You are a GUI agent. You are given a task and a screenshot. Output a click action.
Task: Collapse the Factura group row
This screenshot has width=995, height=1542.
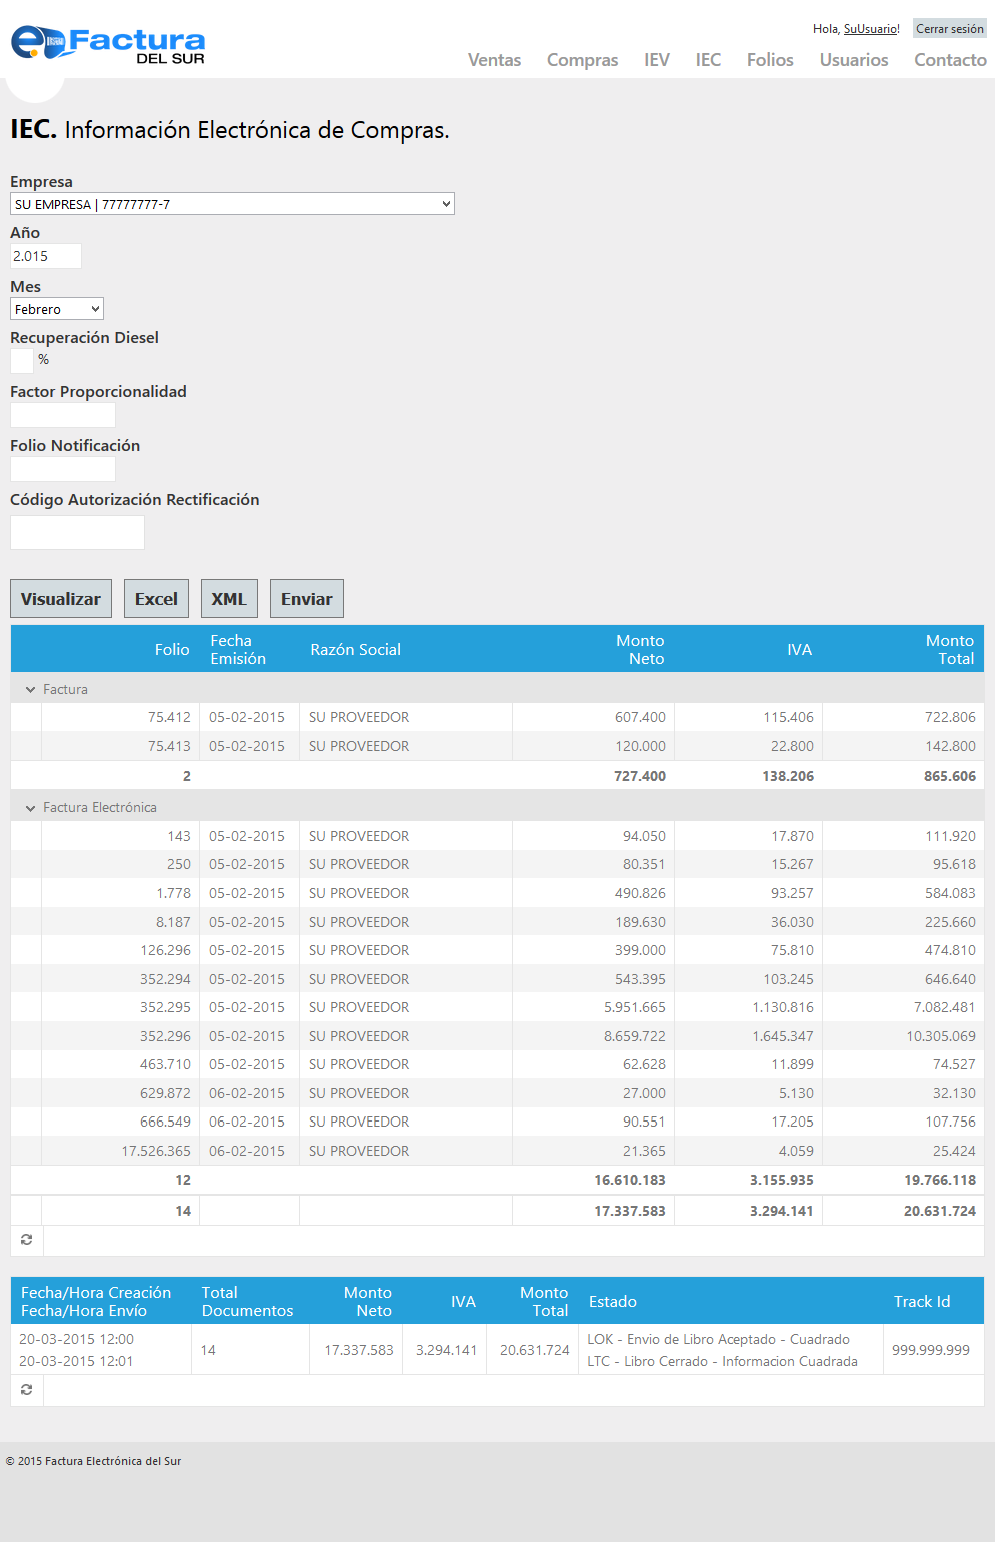tap(31, 690)
